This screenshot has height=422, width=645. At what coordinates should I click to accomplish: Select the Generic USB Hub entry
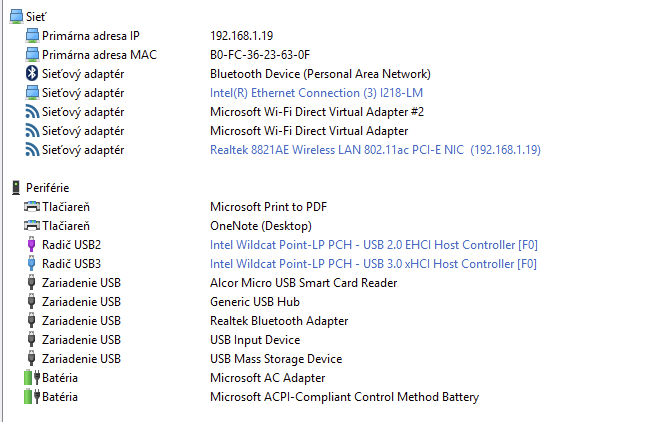(x=257, y=302)
